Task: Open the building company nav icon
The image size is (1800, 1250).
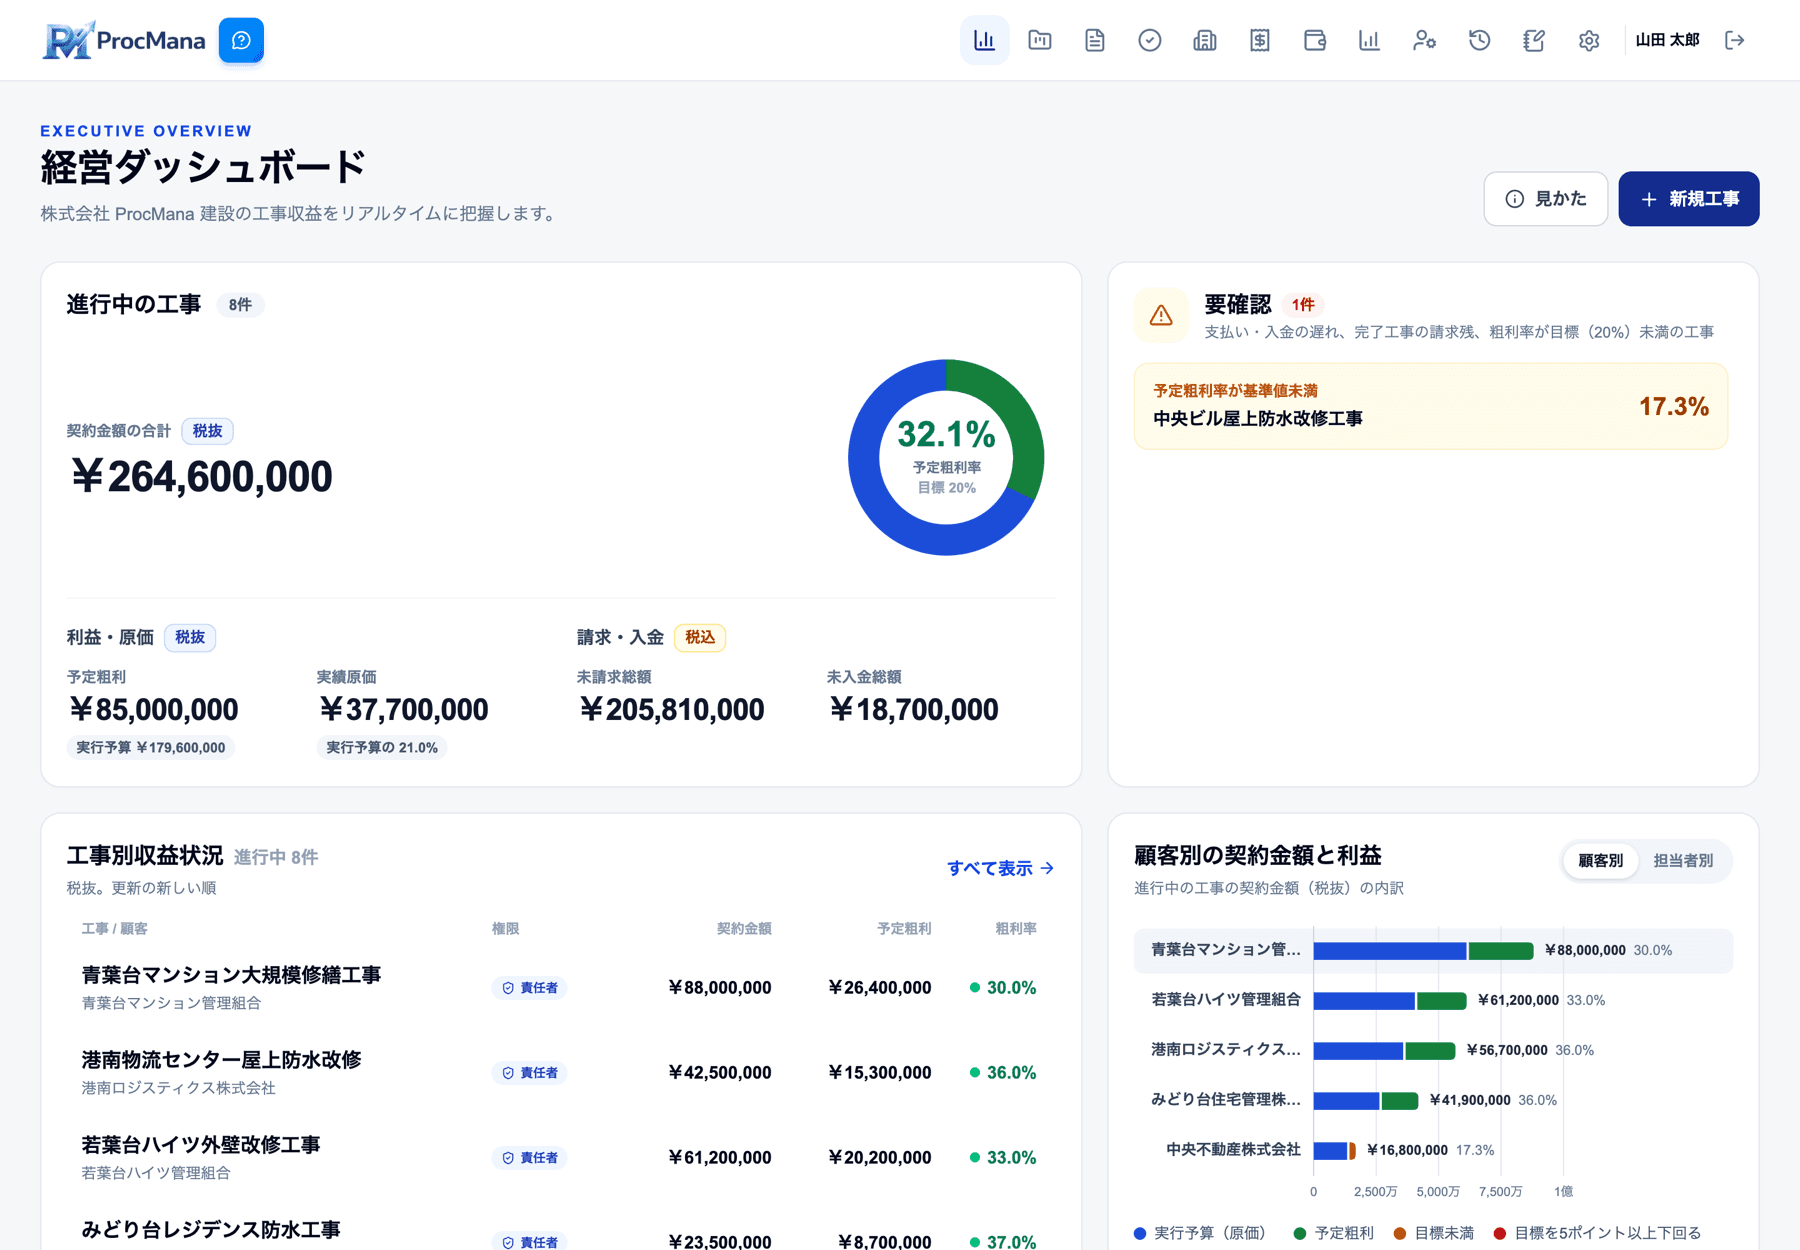Action: 1204,40
